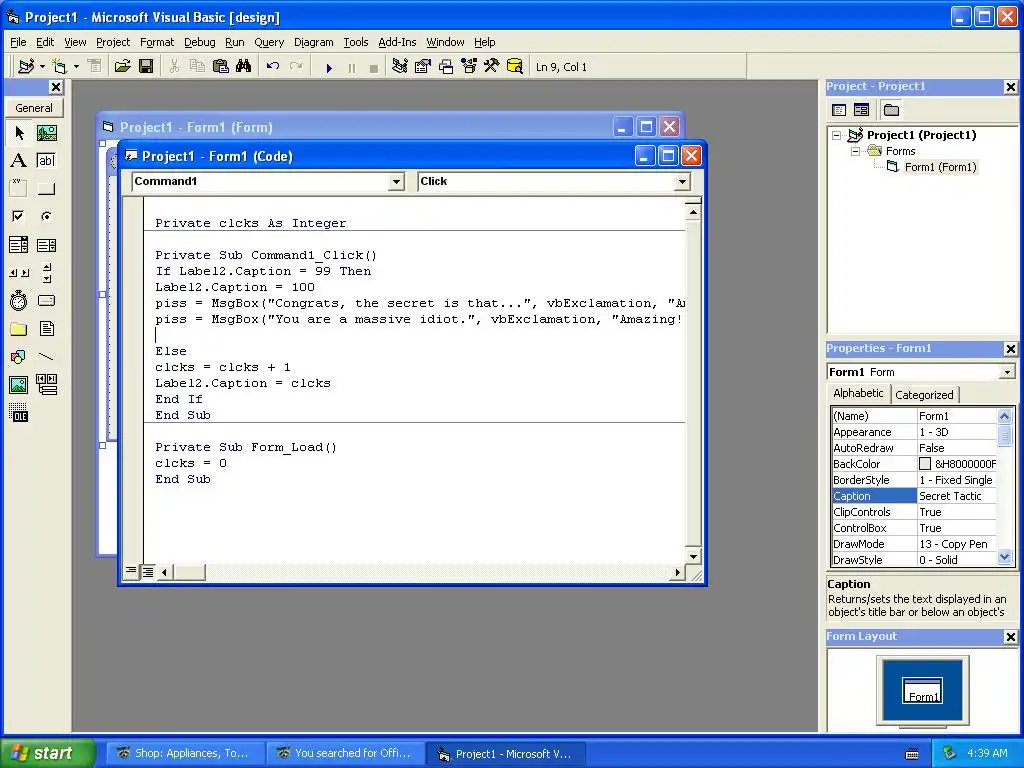This screenshot has width=1024, height=768.
Task: Open the Toolbox toolbar icon
Action: pos(491,67)
